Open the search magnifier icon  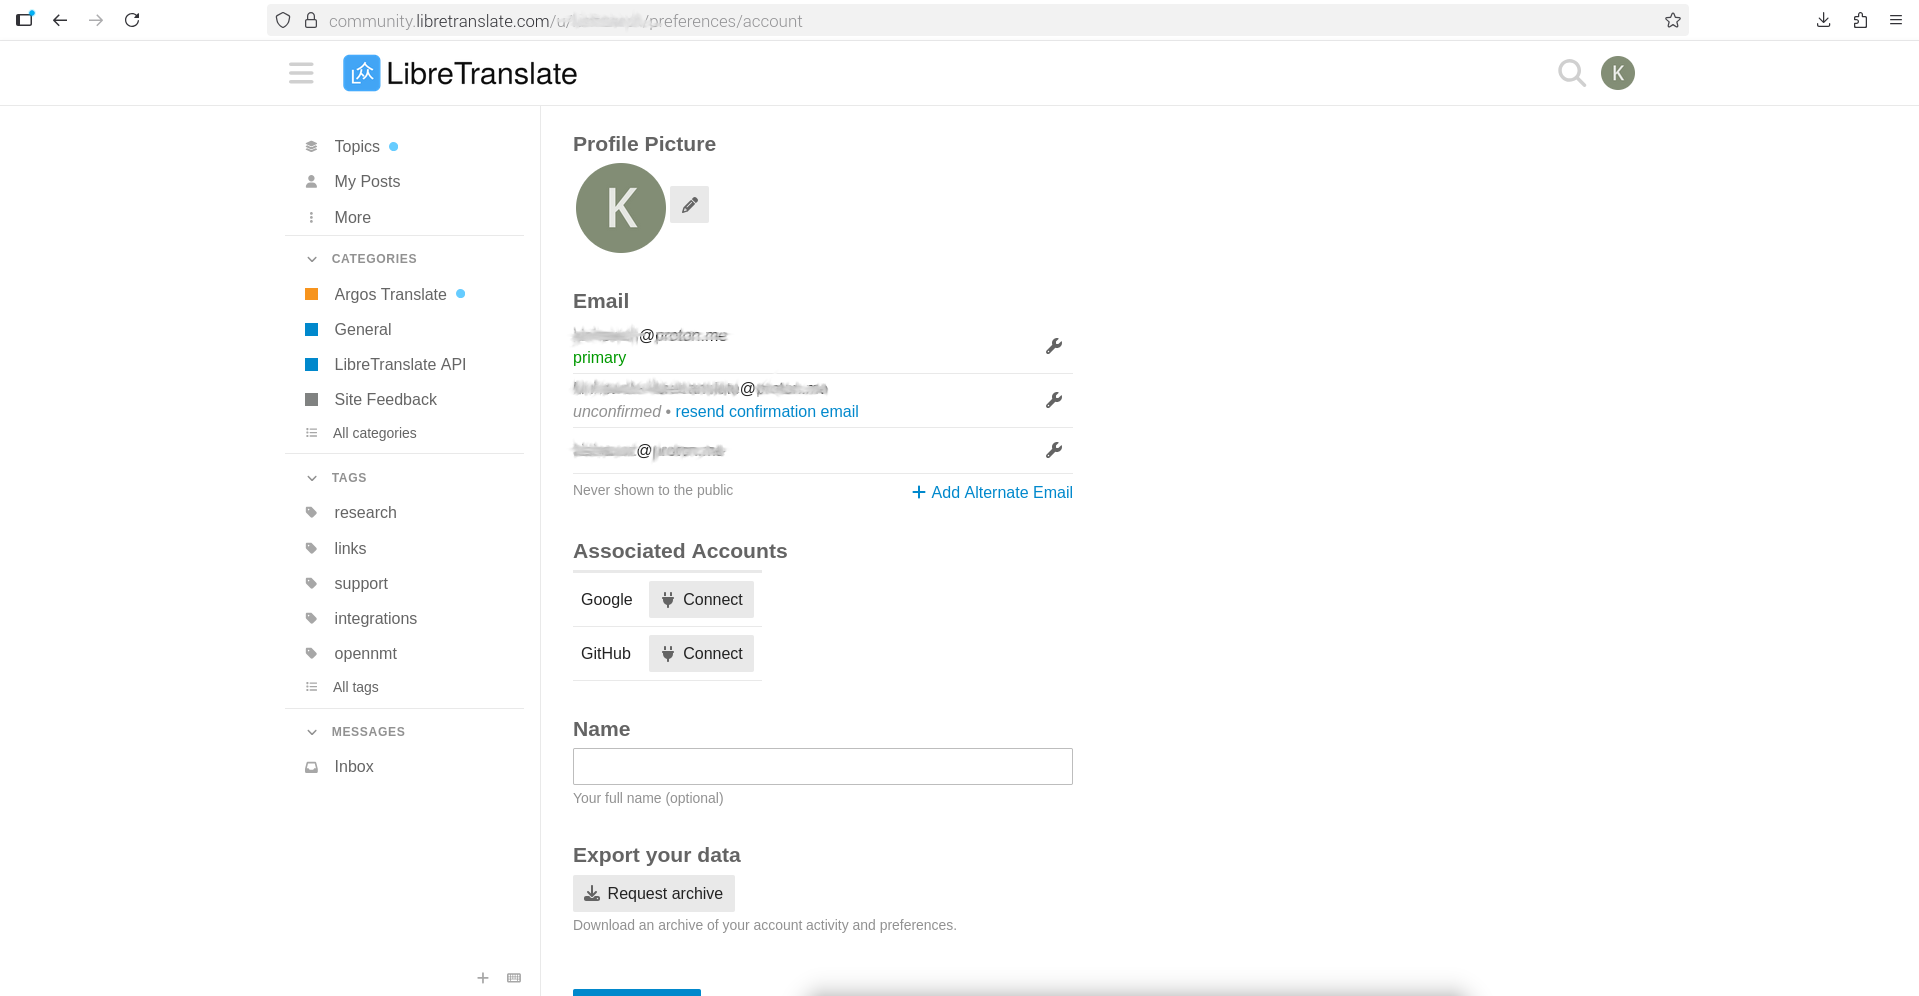point(1571,73)
